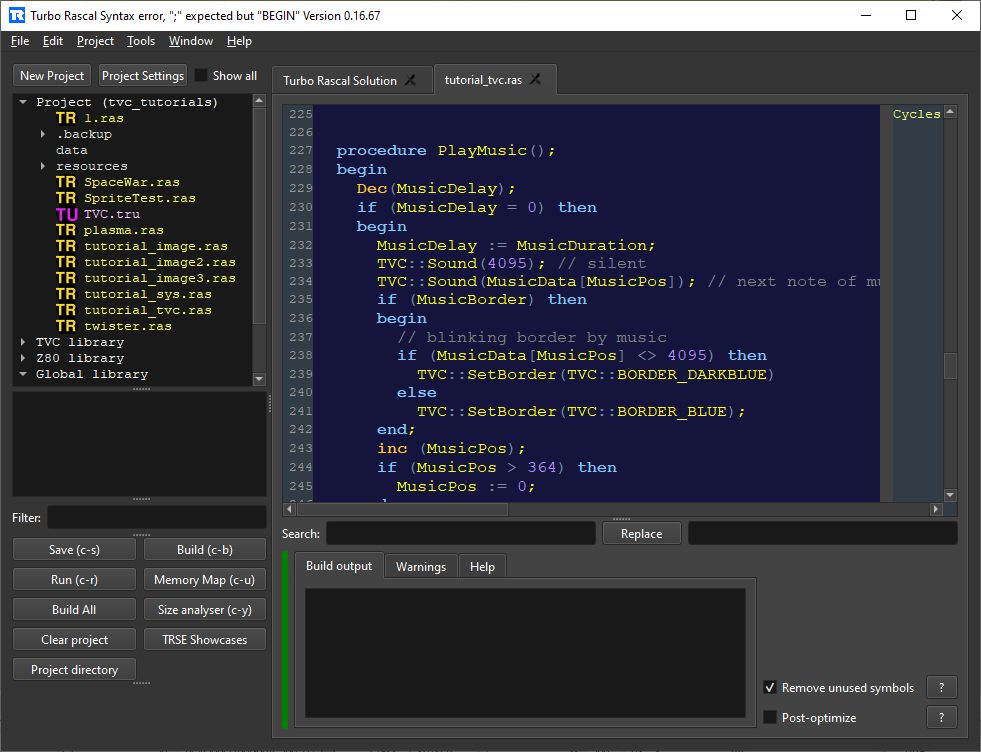The width and height of the screenshot is (981, 752).
Task: Switch to the Warnings tab
Action: [420, 567]
